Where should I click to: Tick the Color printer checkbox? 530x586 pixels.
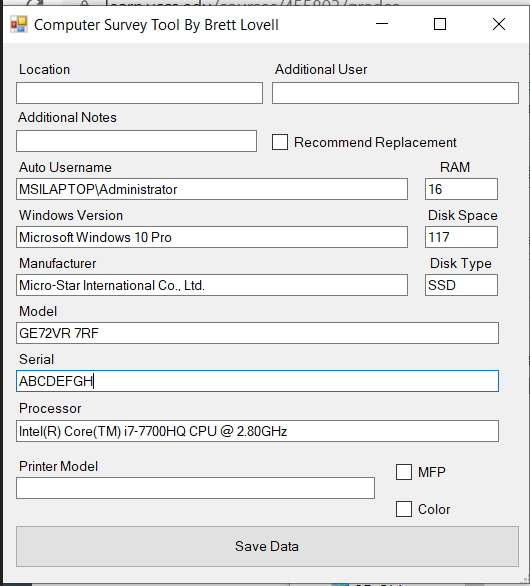pyautogui.click(x=404, y=509)
